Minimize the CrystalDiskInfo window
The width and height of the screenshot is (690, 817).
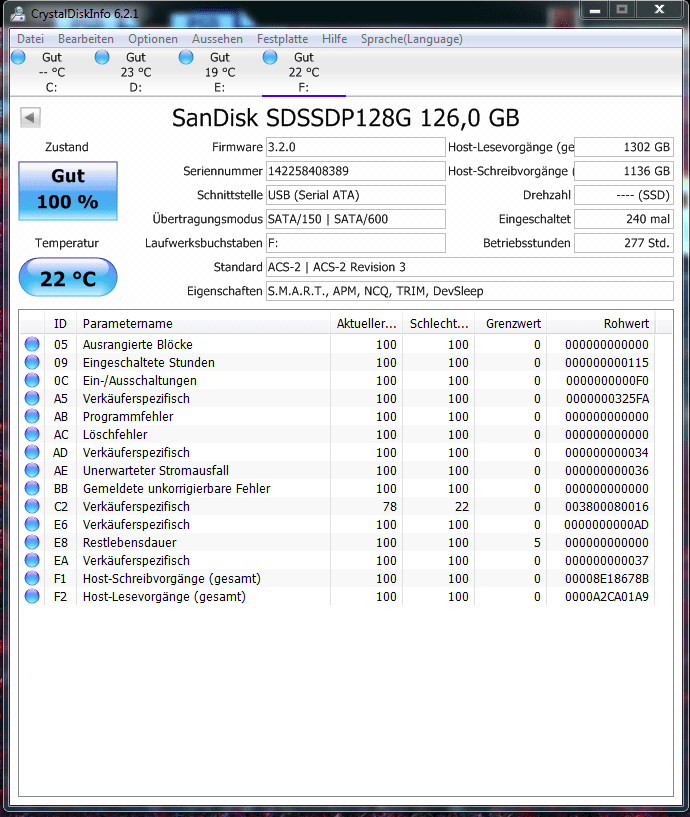pos(595,10)
